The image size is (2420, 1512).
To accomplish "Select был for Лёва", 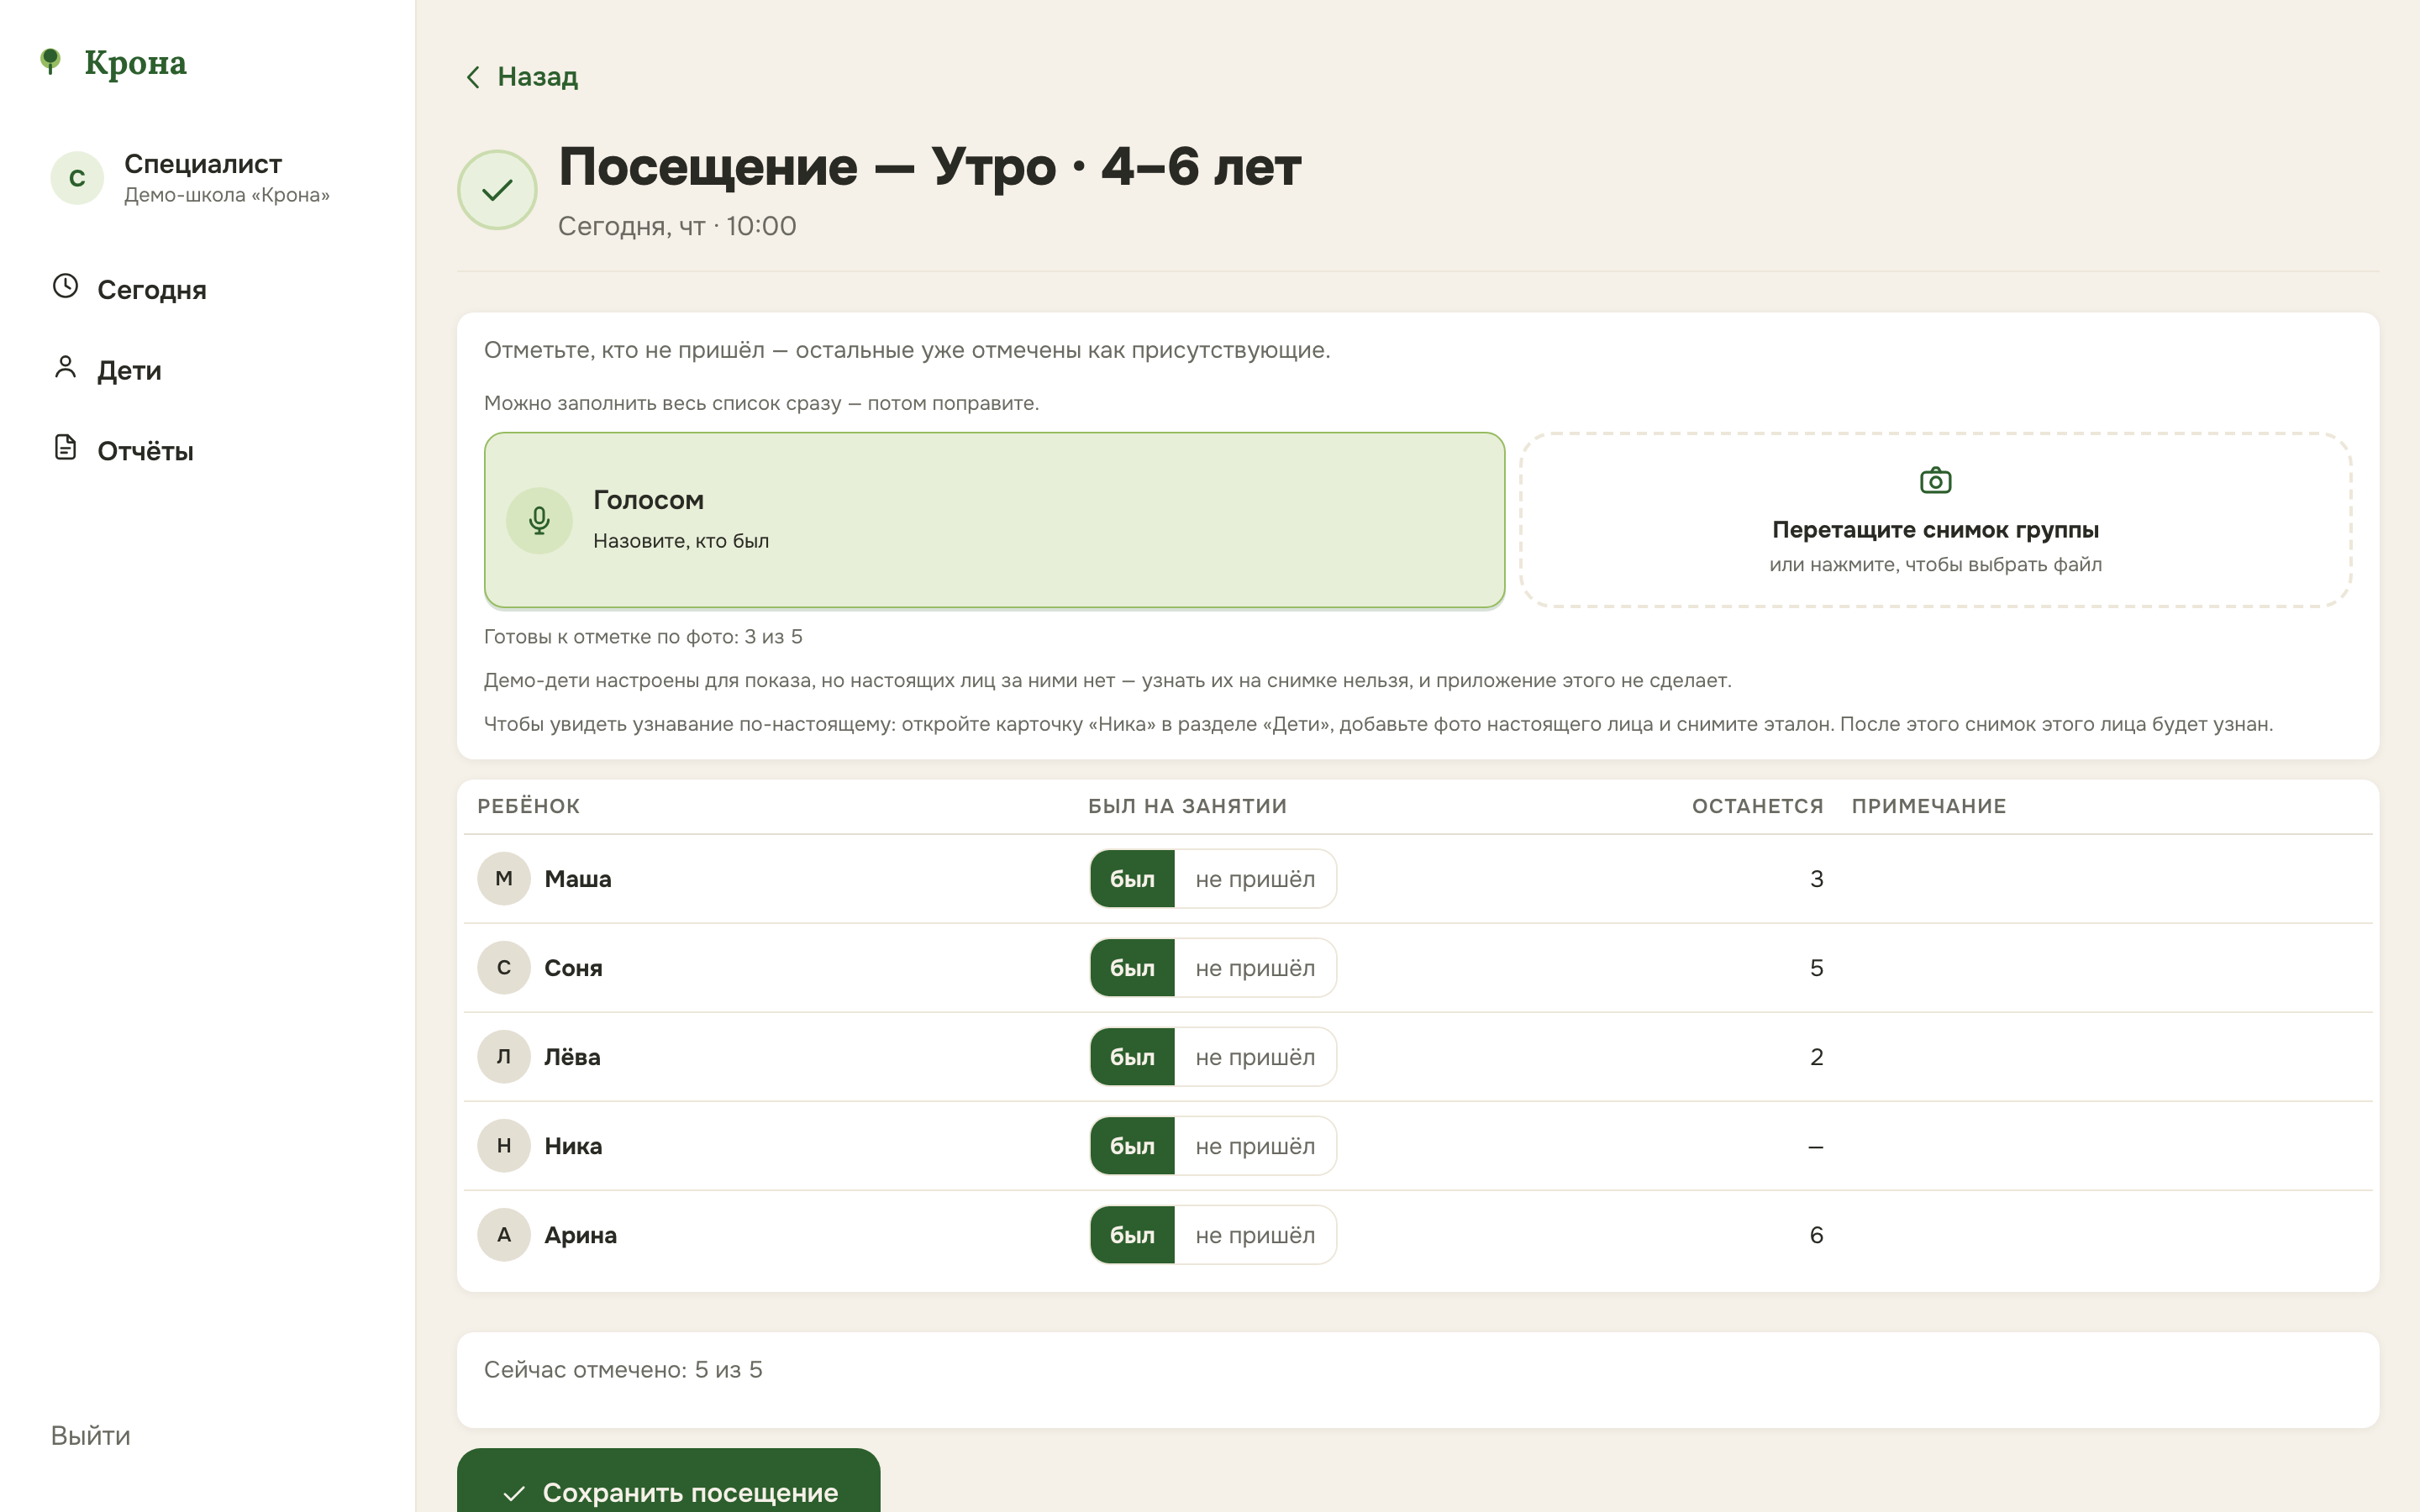I will tap(1132, 1057).
